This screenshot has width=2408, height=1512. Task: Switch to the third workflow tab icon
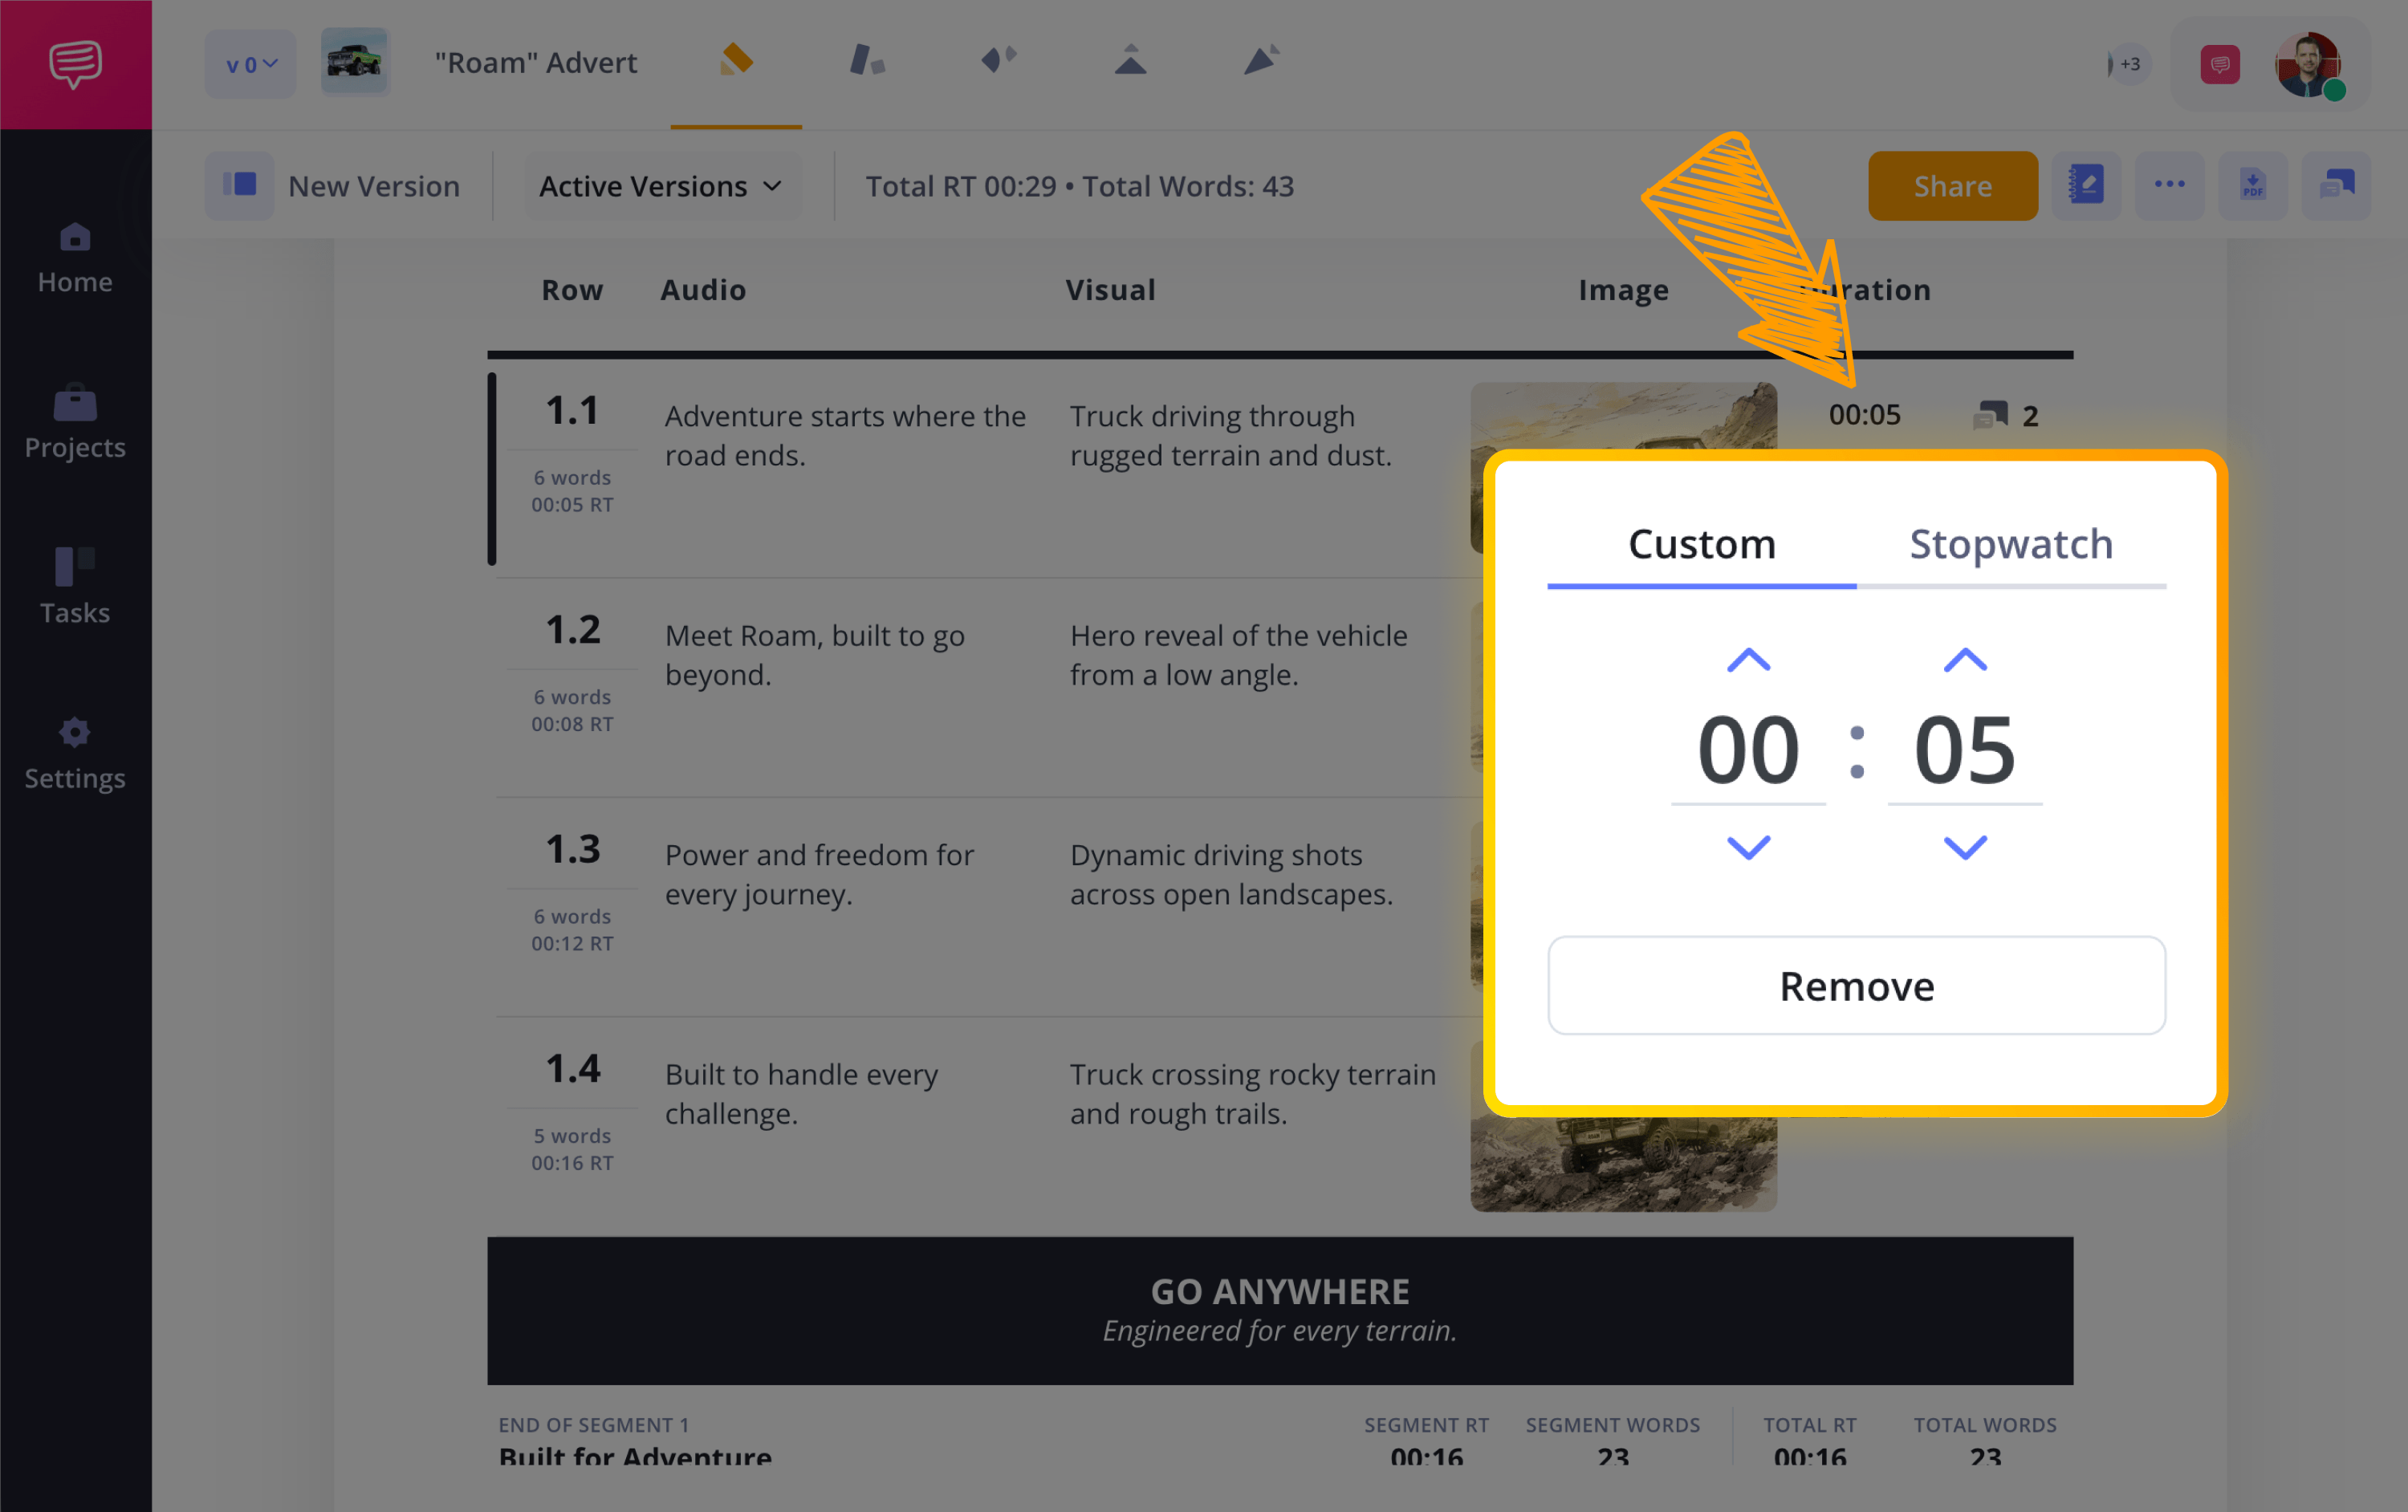(998, 60)
